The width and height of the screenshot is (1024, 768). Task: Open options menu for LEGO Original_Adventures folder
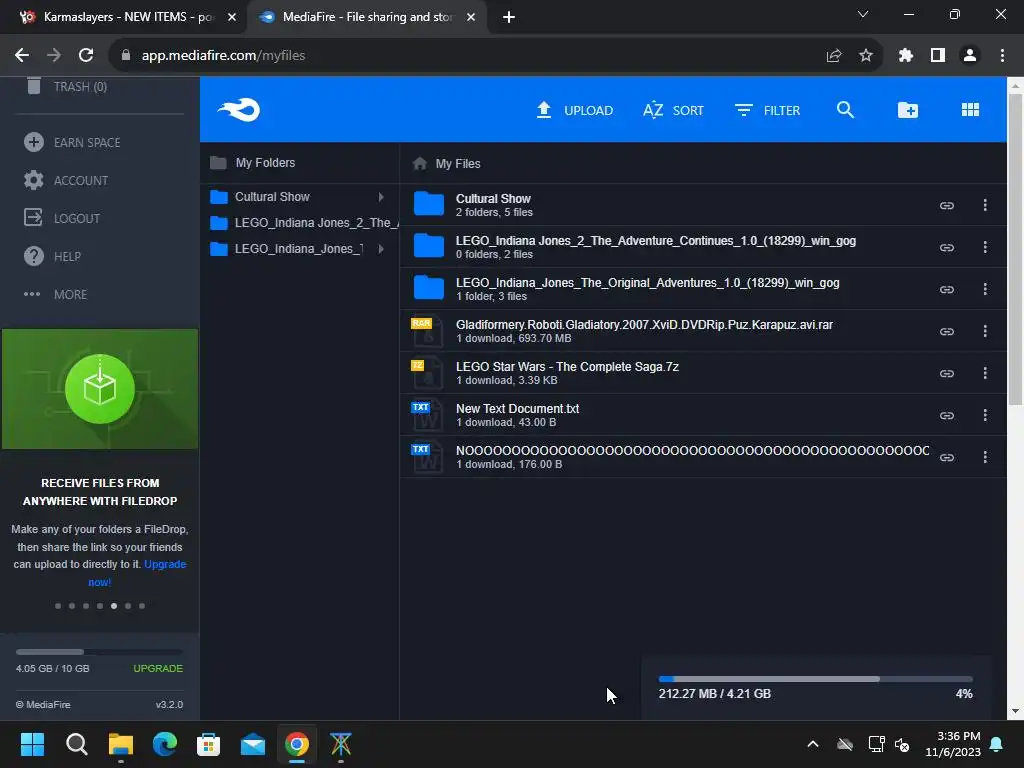pyautogui.click(x=985, y=289)
